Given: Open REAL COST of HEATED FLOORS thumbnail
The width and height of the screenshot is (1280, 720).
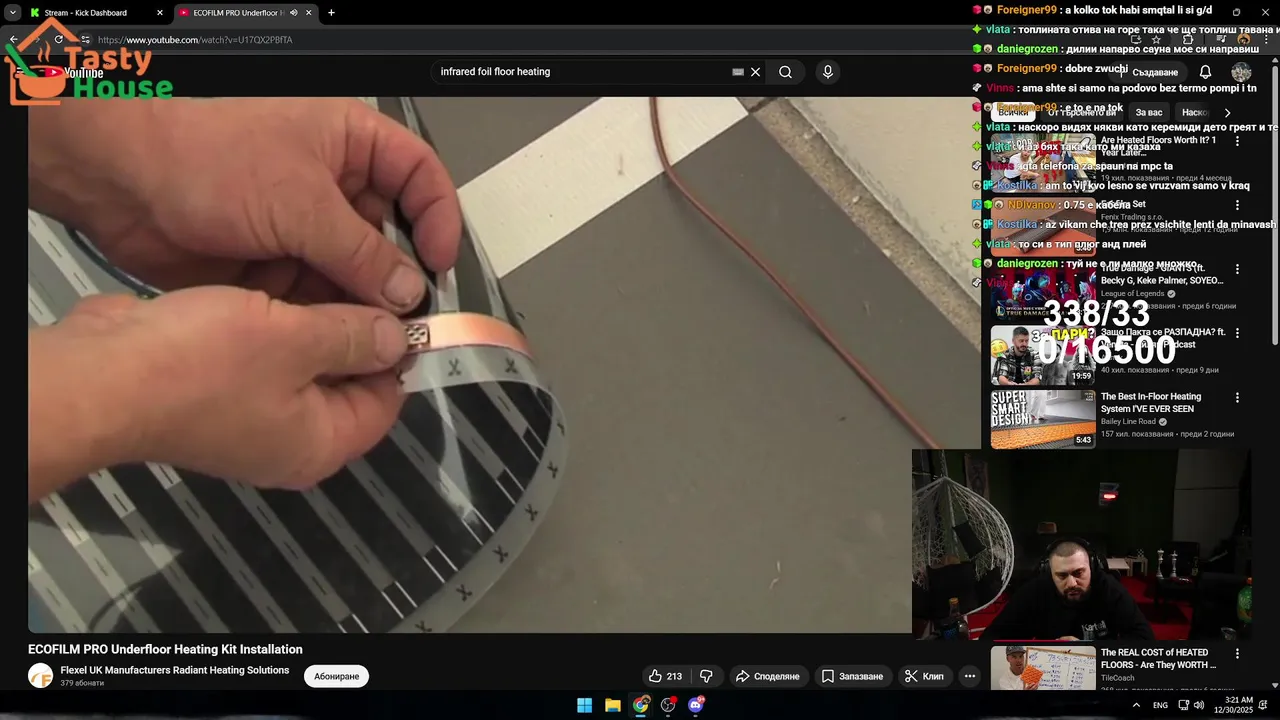Looking at the screenshot, I should click(1043, 668).
